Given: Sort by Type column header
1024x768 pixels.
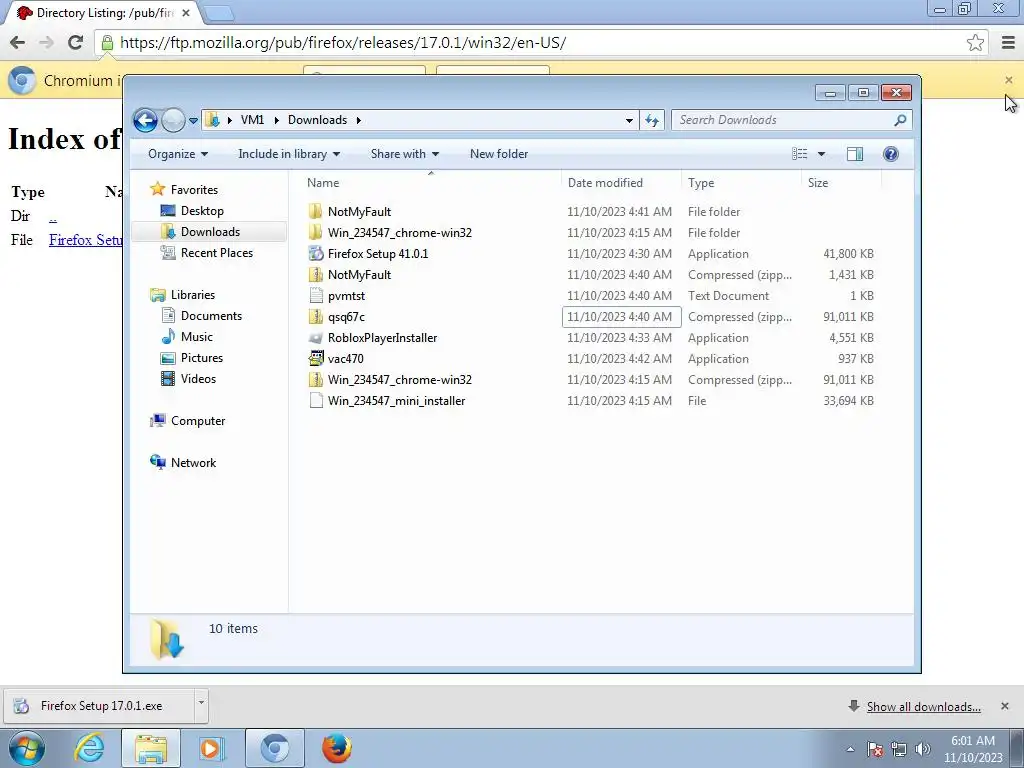Looking at the screenshot, I should pyautogui.click(x=741, y=183).
